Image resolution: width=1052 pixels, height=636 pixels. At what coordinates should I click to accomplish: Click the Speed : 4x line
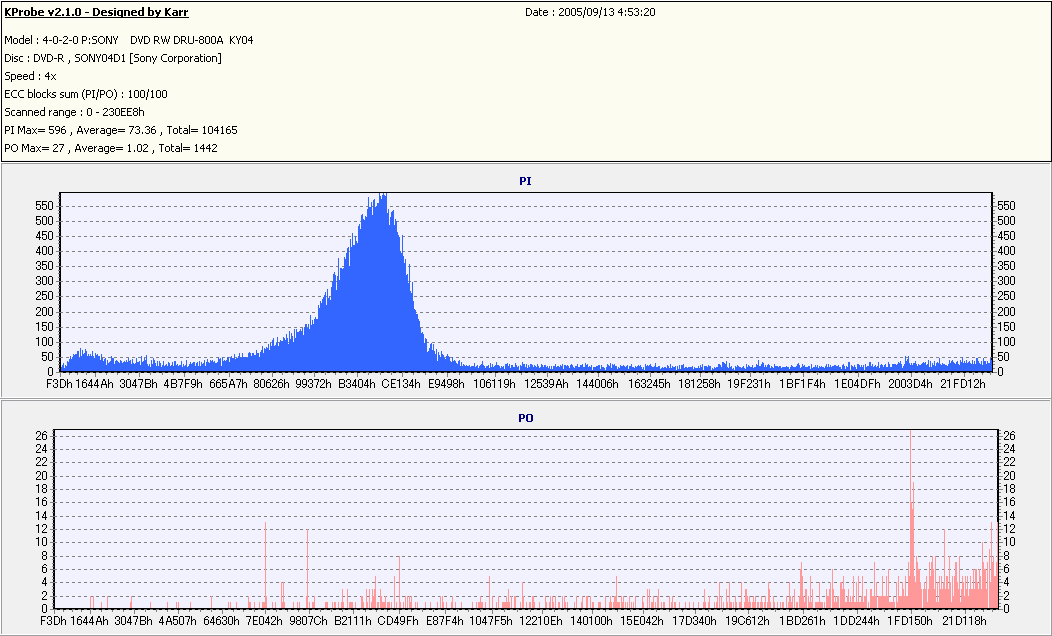(x=30, y=76)
